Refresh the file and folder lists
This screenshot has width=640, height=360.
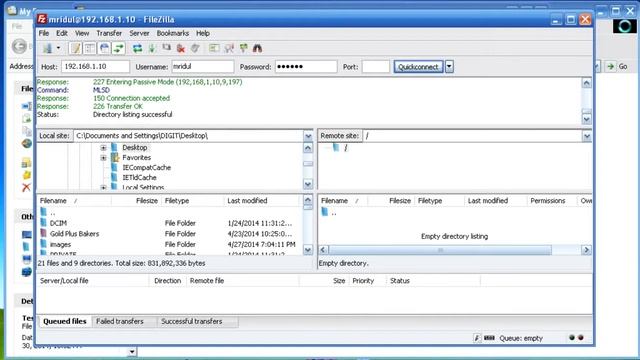(x=138, y=48)
